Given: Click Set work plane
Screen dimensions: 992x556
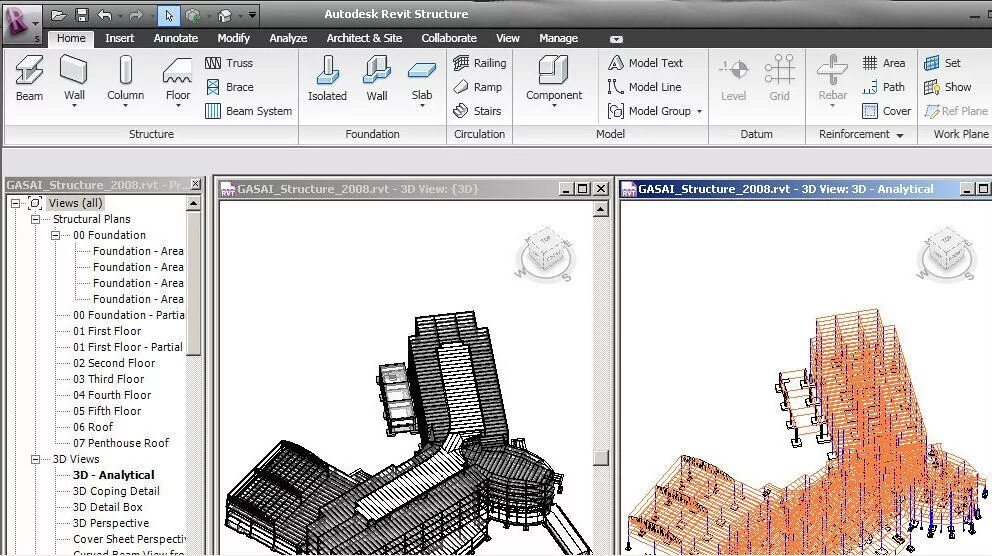Looking at the screenshot, I should [942, 63].
